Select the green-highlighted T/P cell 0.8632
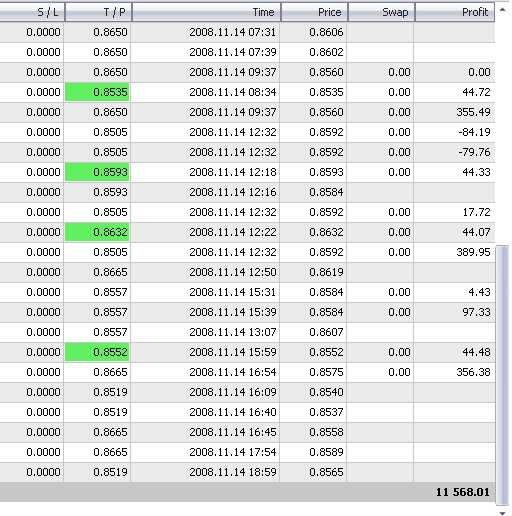The width and height of the screenshot is (512, 516). pyautogui.click(x=97, y=232)
